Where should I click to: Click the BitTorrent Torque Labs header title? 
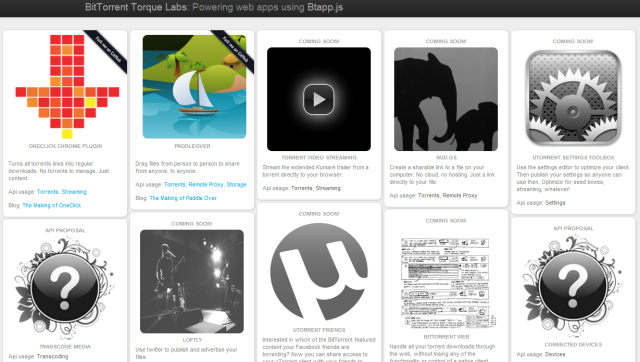(137, 7)
